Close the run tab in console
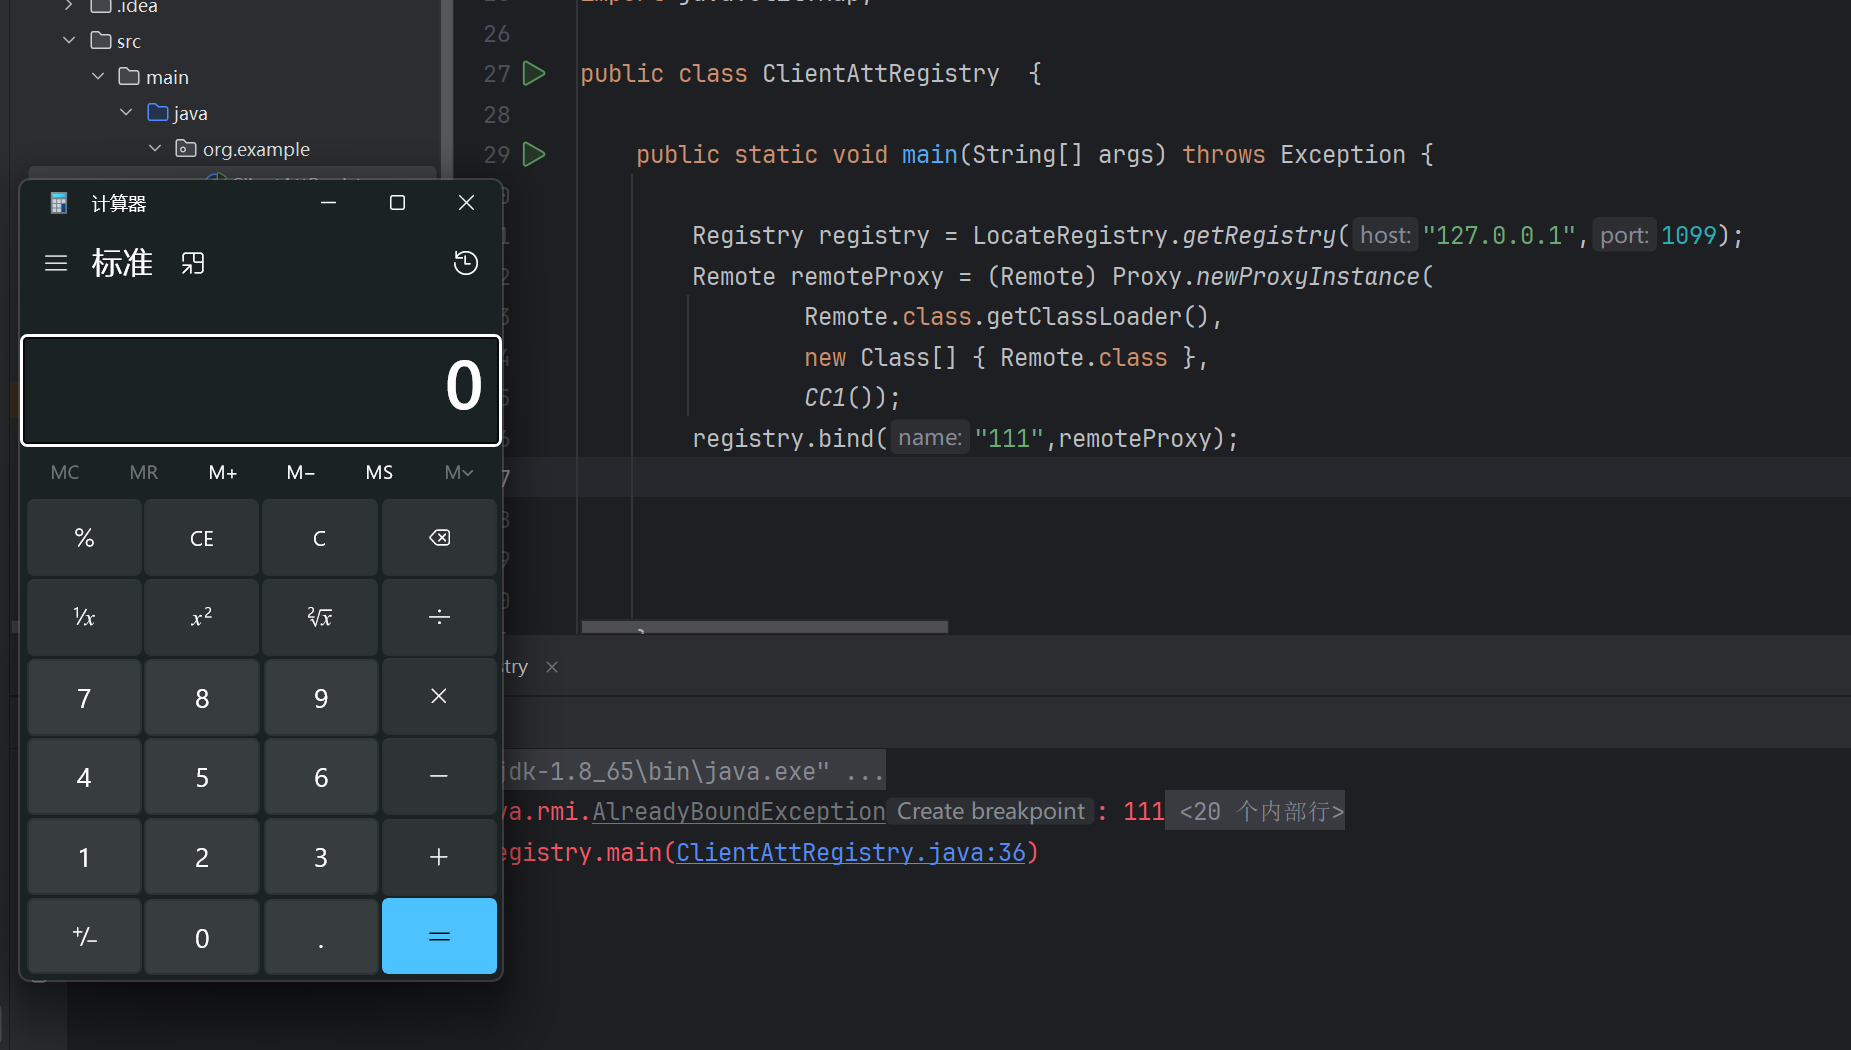This screenshot has height=1050, width=1851. [552, 667]
